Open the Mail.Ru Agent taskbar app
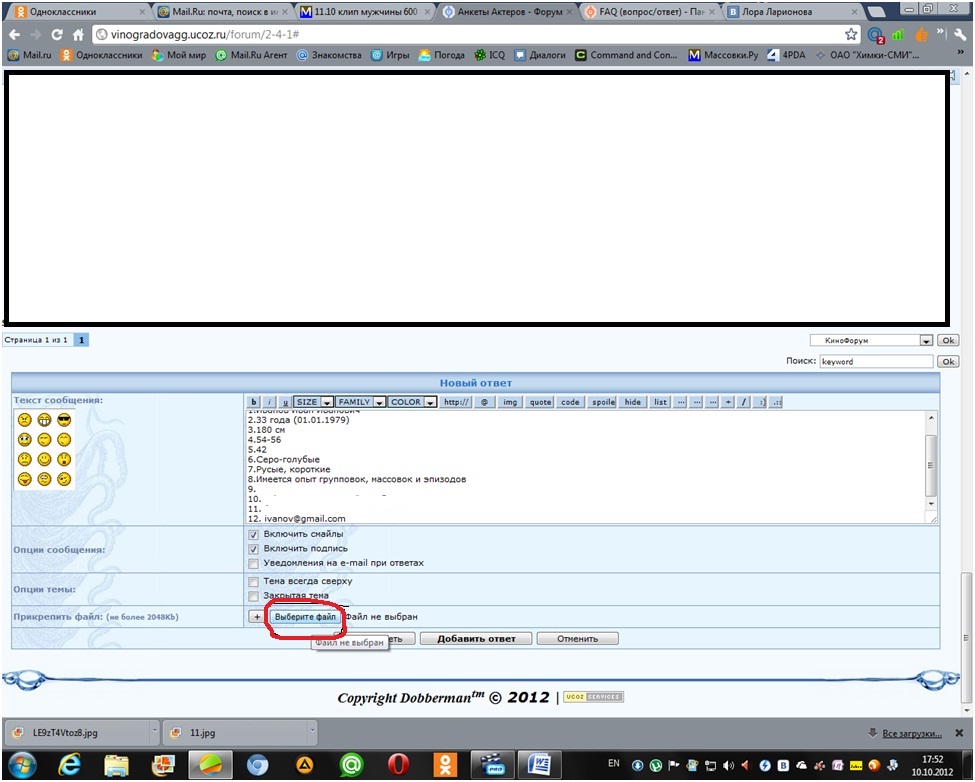The height and width of the screenshot is (782, 975). [x=351, y=765]
